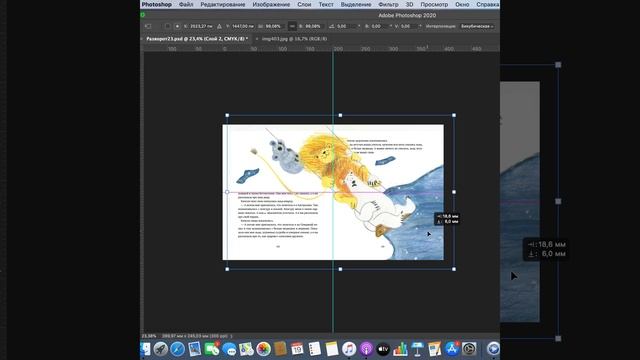Screen dimensions: 640x360
Task: Click the top-left transform handle
Action: coord(227,115)
